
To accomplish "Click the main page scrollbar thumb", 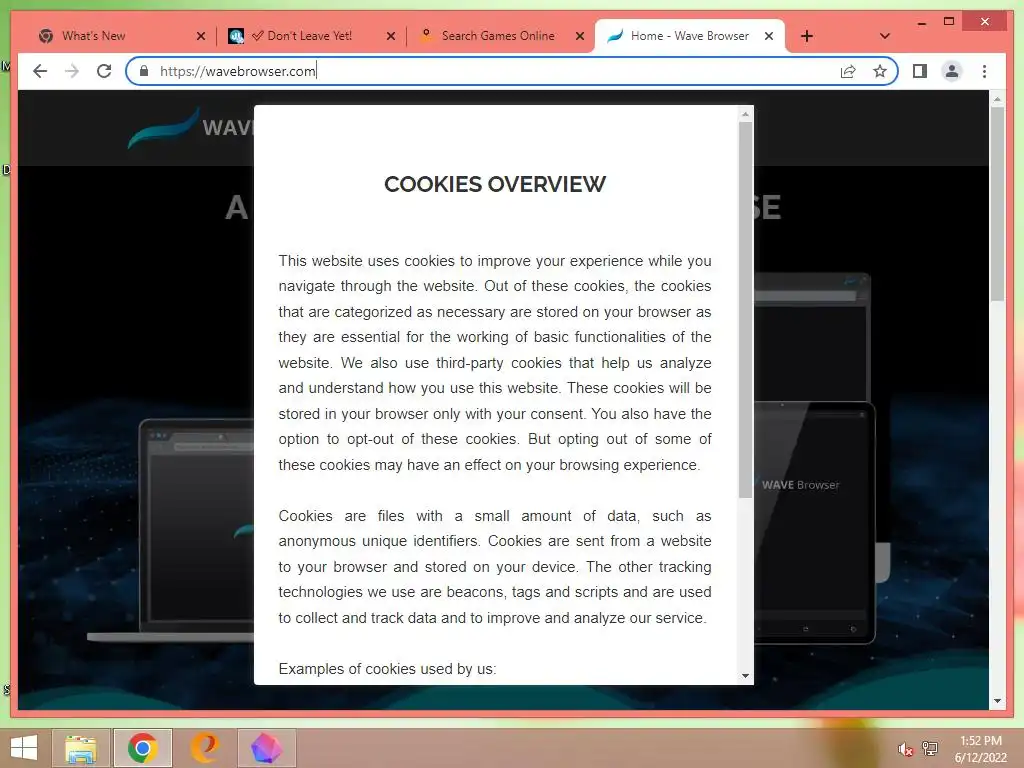I will (x=997, y=204).
